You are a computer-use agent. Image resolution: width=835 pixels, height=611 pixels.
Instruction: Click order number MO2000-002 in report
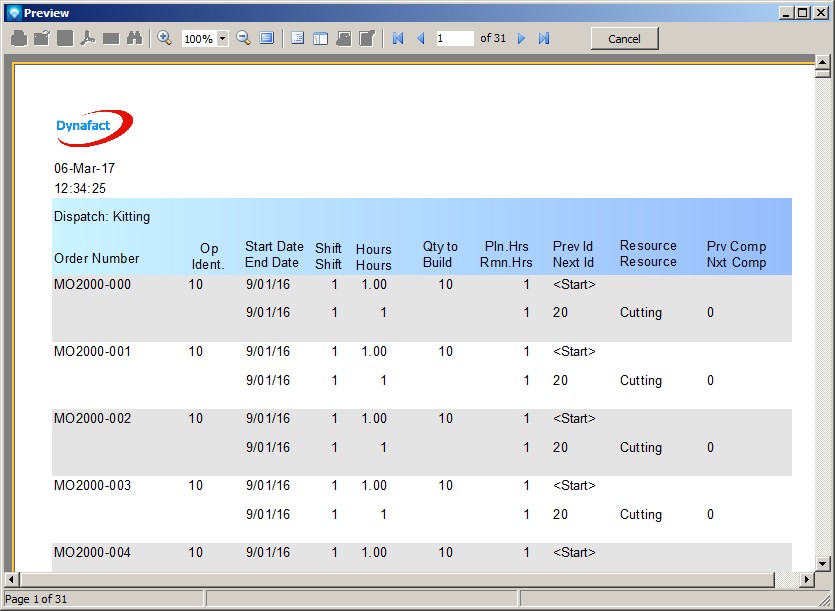click(92, 418)
